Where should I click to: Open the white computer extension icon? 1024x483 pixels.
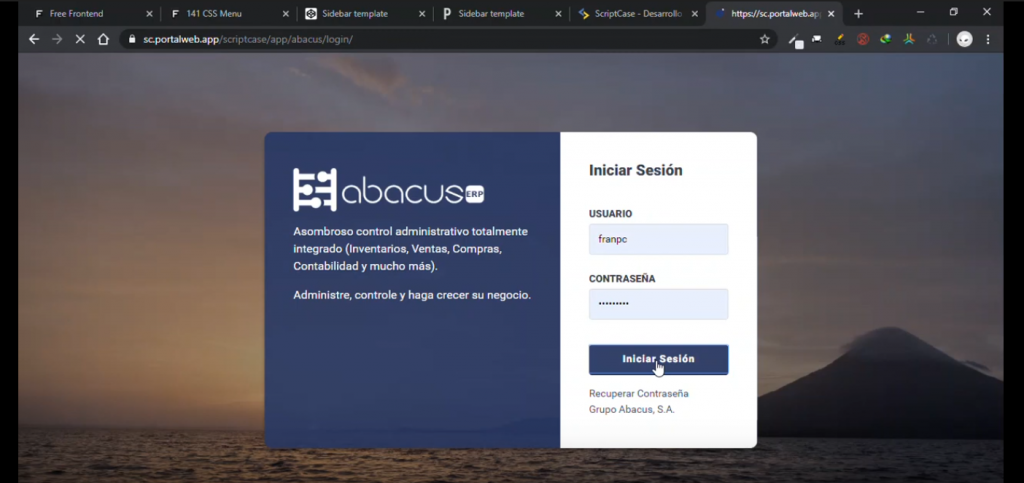coord(817,39)
